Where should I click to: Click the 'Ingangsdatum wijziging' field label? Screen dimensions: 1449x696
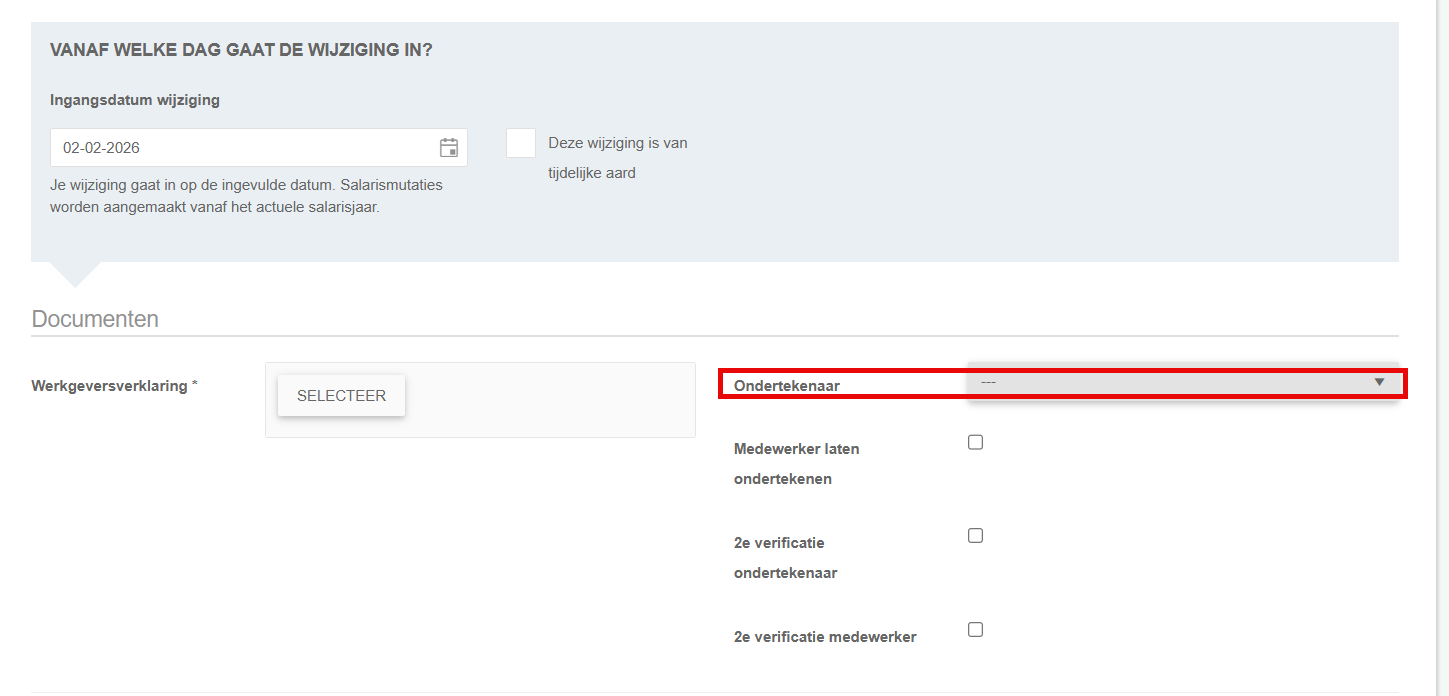[x=135, y=100]
